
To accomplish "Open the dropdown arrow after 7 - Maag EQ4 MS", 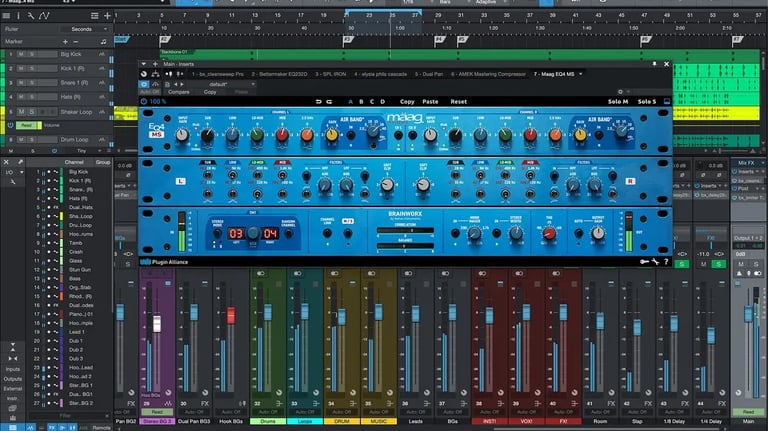I will click(x=581, y=74).
